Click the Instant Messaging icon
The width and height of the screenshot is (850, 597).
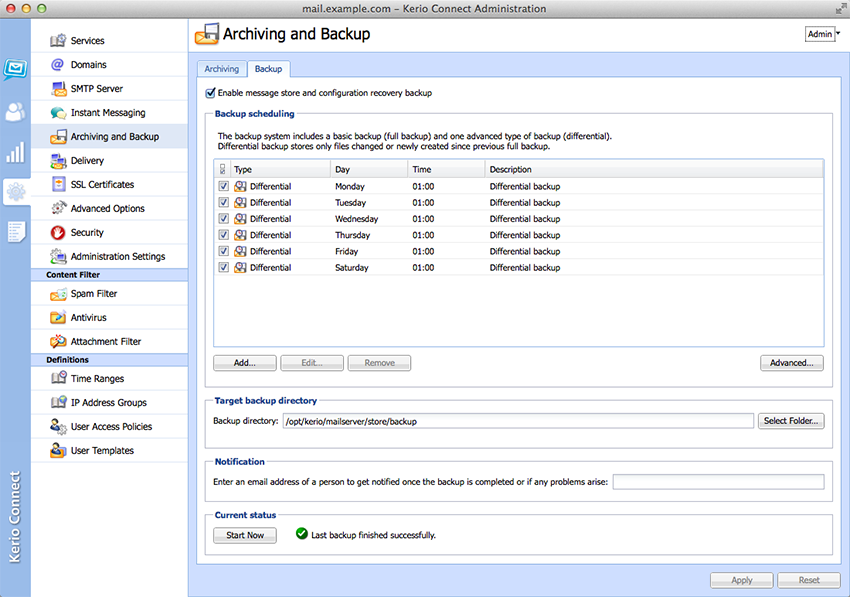tap(58, 113)
